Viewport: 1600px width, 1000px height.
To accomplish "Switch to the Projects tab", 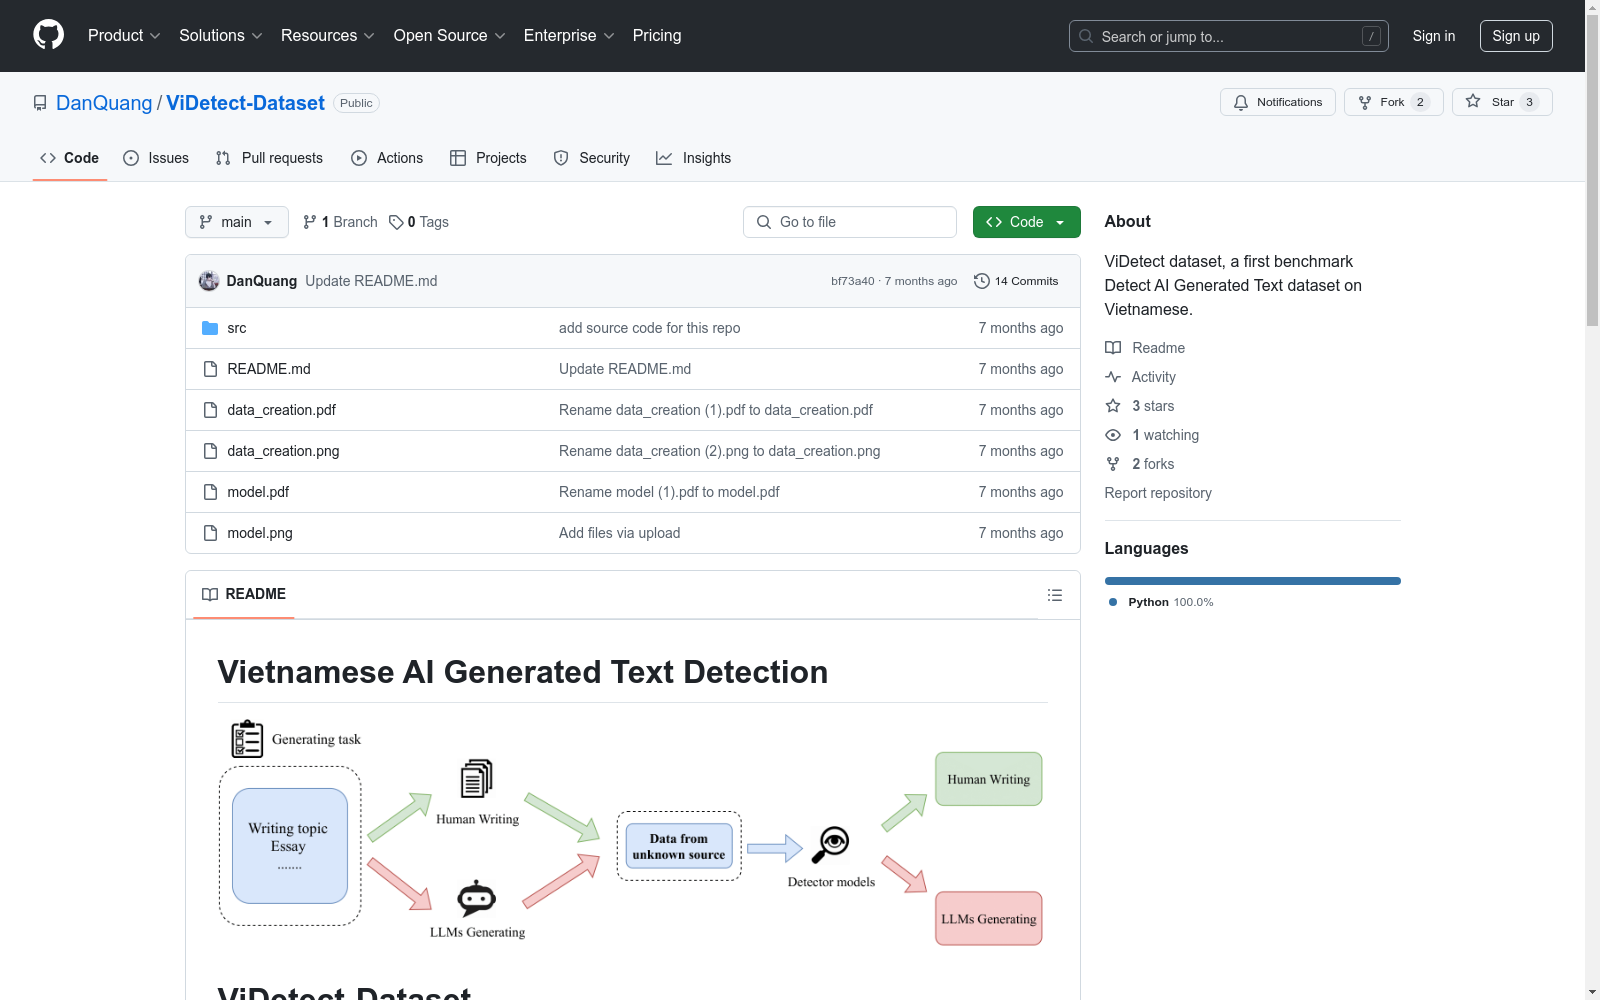I will (488, 158).
